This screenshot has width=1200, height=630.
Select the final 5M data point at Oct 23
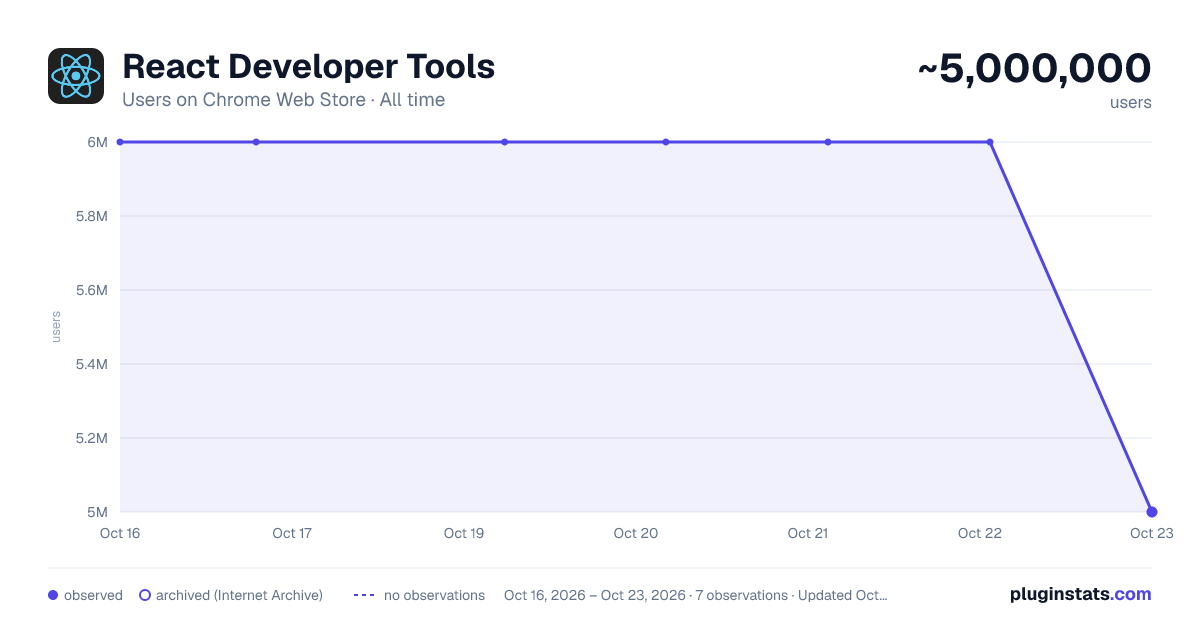click(x=1152, y=512)
